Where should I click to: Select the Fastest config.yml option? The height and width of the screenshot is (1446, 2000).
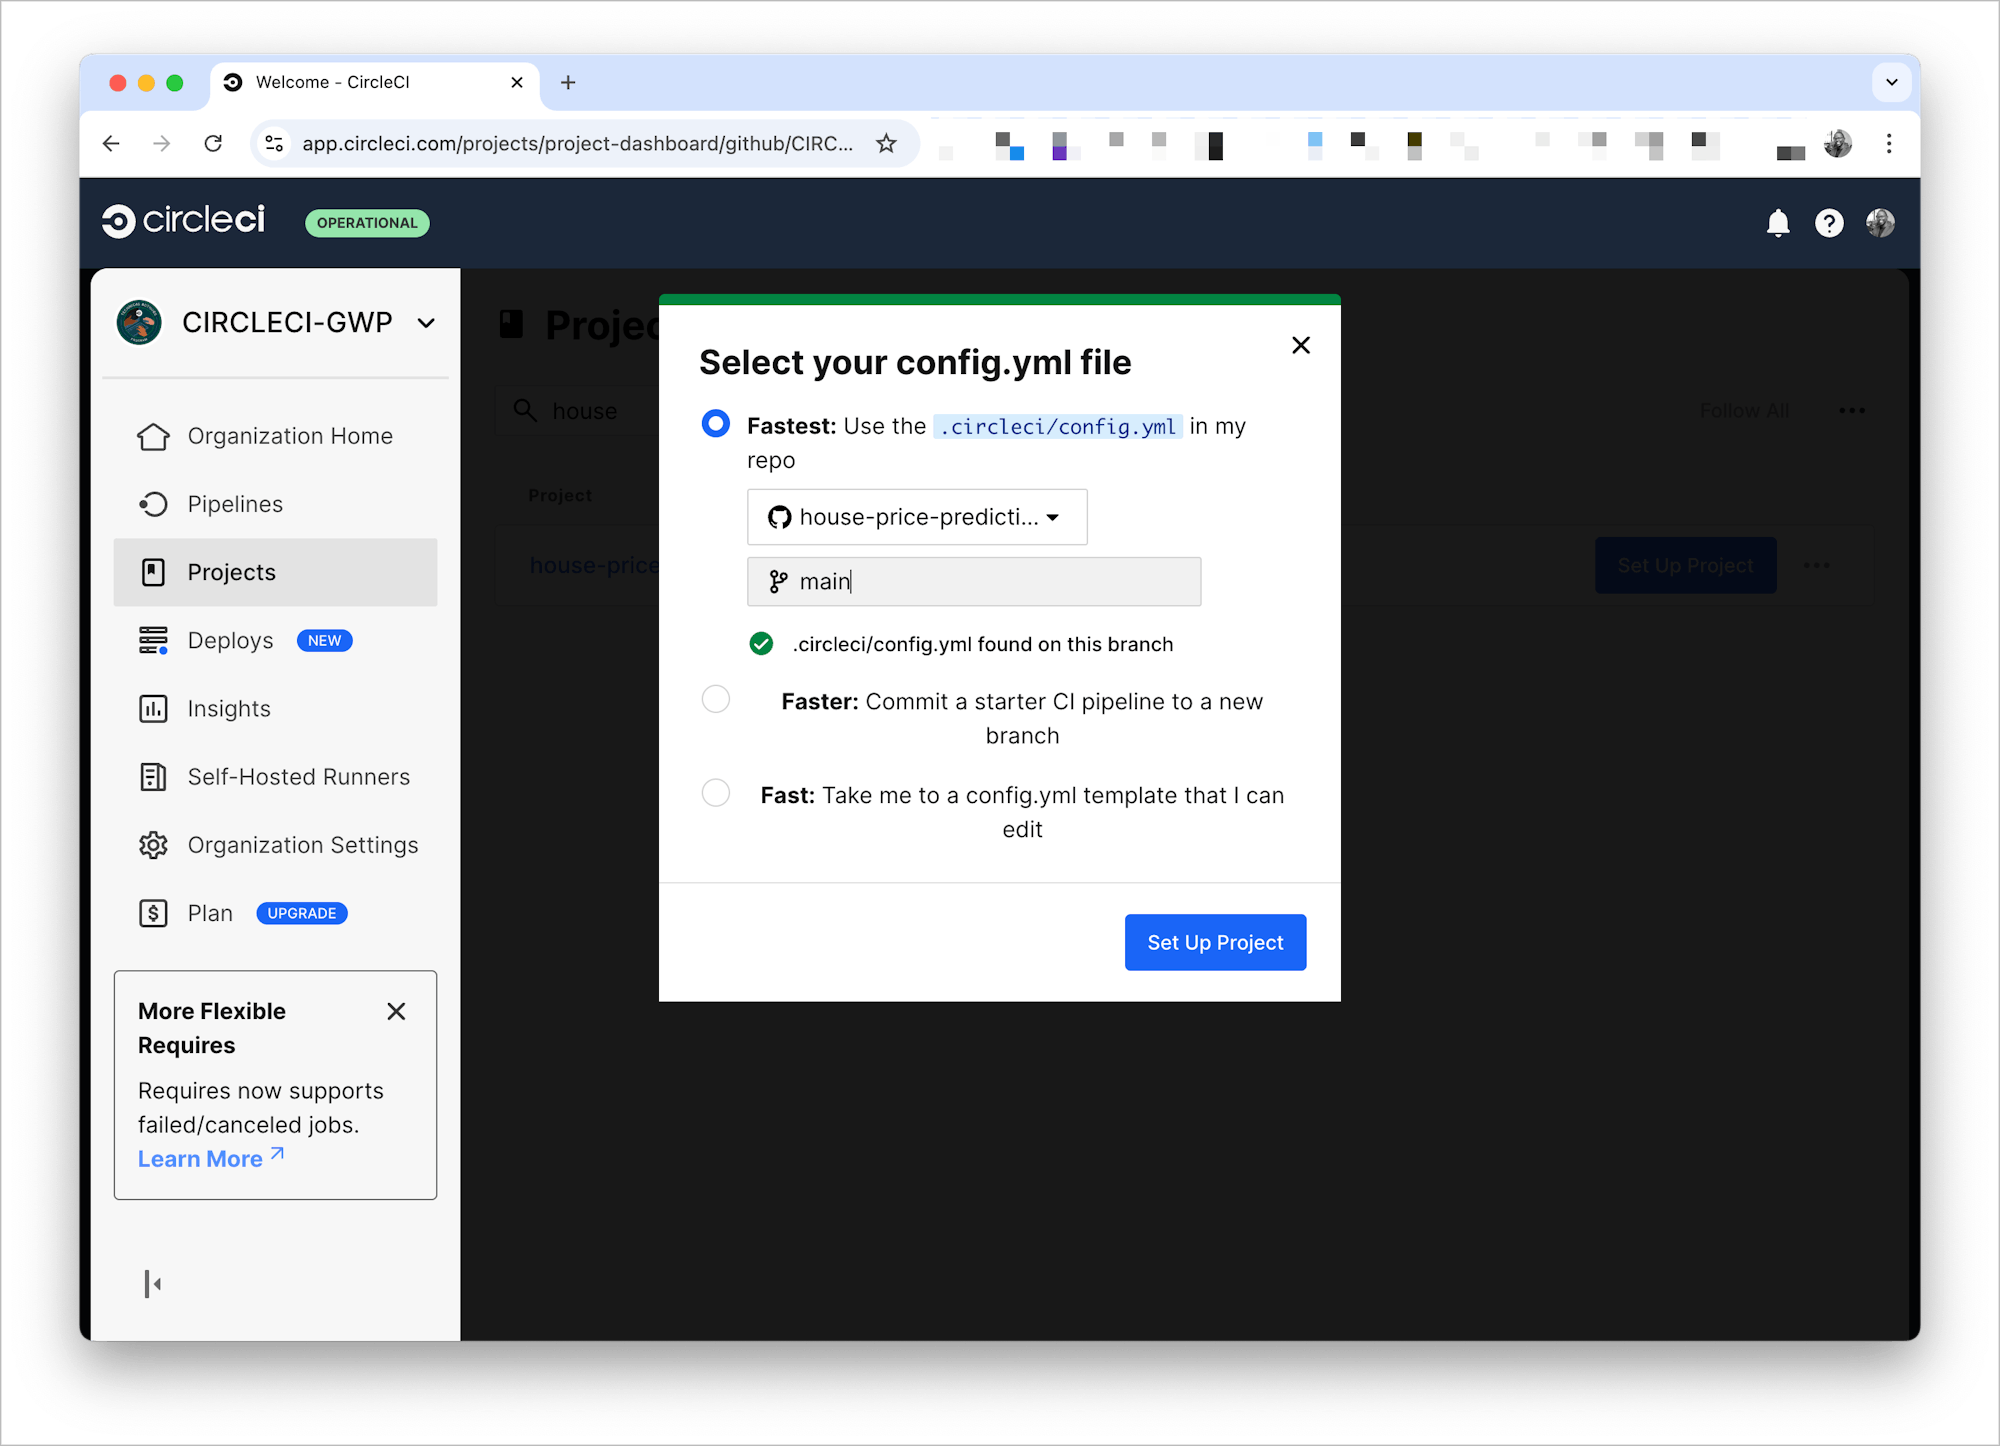715,424
